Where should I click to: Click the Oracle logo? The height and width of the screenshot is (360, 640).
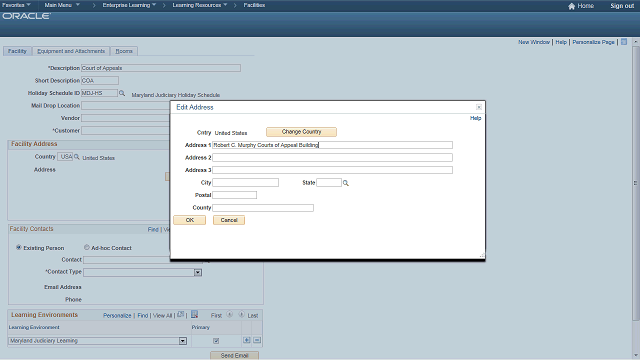pyautogui.click(x=27, y=16)
